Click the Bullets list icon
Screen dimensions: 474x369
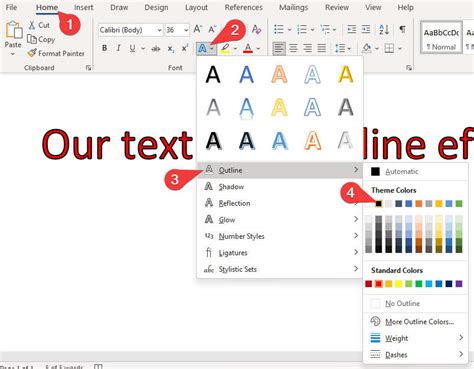279,29
